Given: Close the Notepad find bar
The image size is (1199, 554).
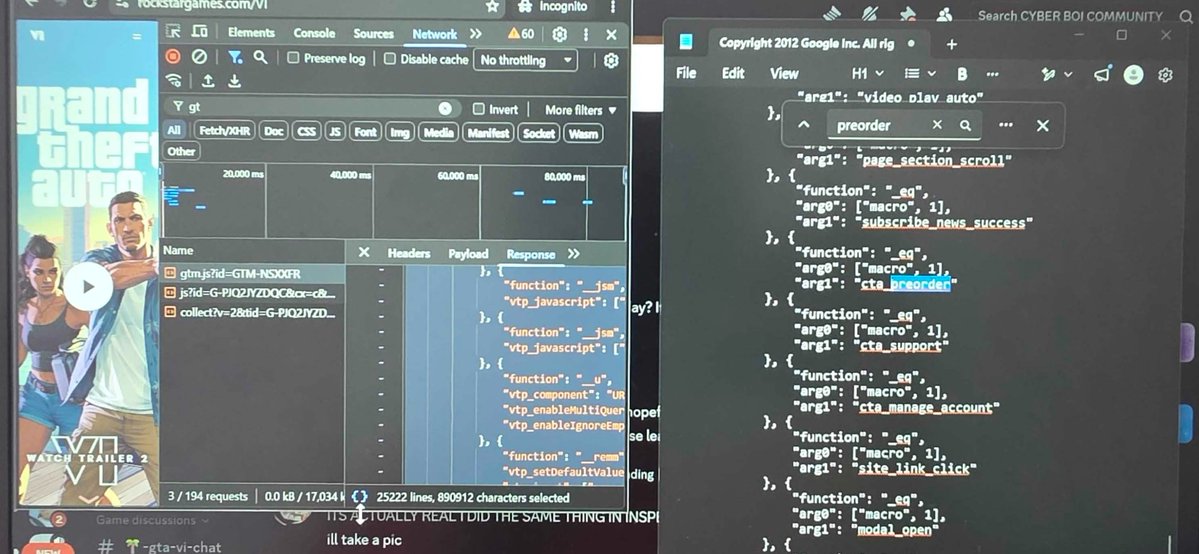Looking at the screenshot, I should pyautogui.click(x=1042, y=125).
